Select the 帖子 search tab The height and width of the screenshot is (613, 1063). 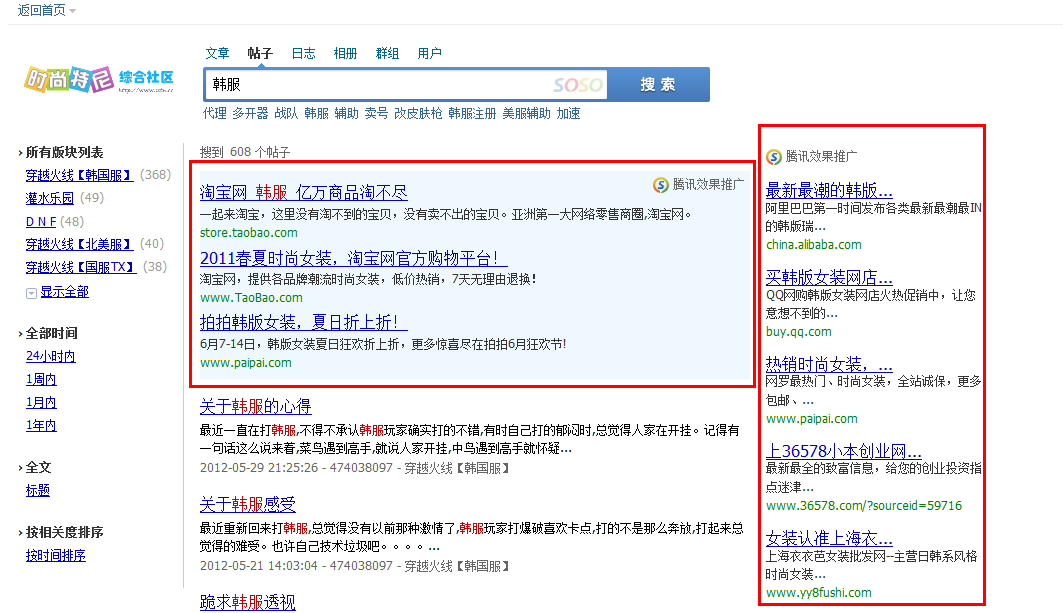(260, 53)
